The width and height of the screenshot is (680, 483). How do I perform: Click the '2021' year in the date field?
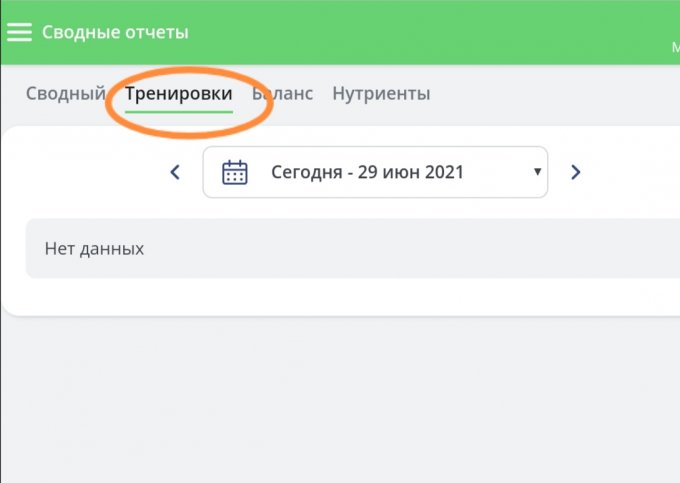[x=442, y=172]
